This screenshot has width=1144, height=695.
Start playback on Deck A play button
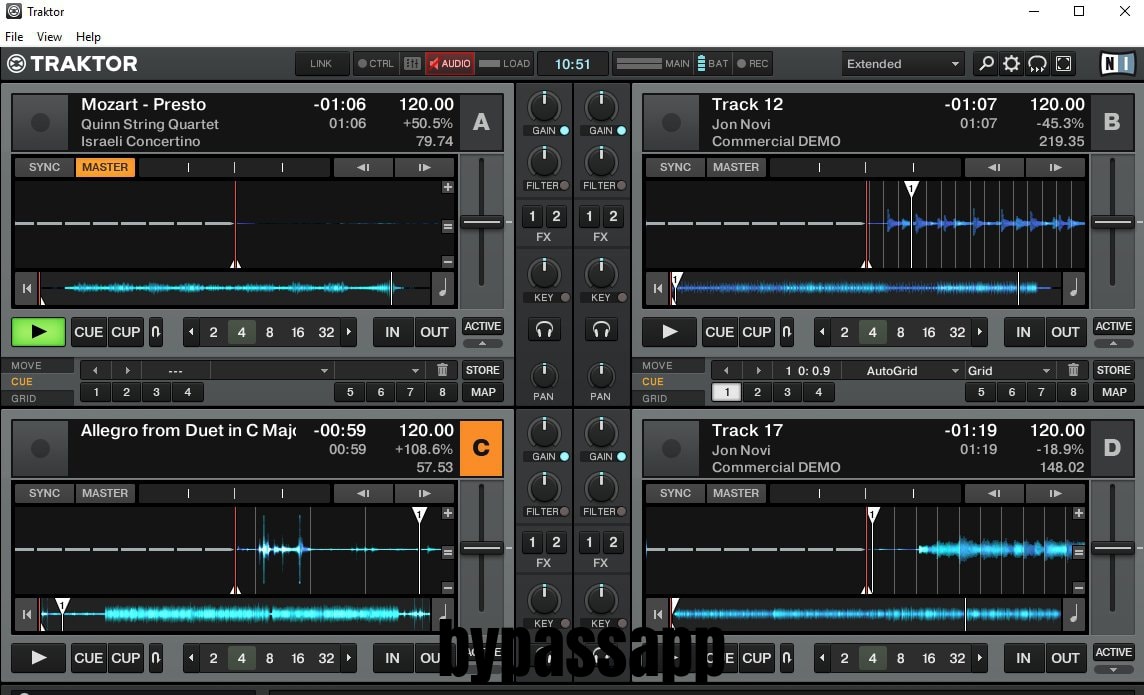click(39, 332)
